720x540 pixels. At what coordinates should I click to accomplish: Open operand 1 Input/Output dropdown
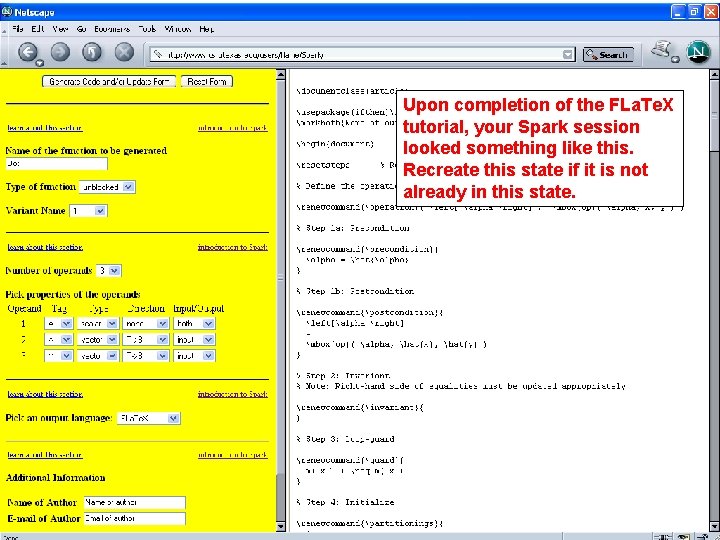194,323
